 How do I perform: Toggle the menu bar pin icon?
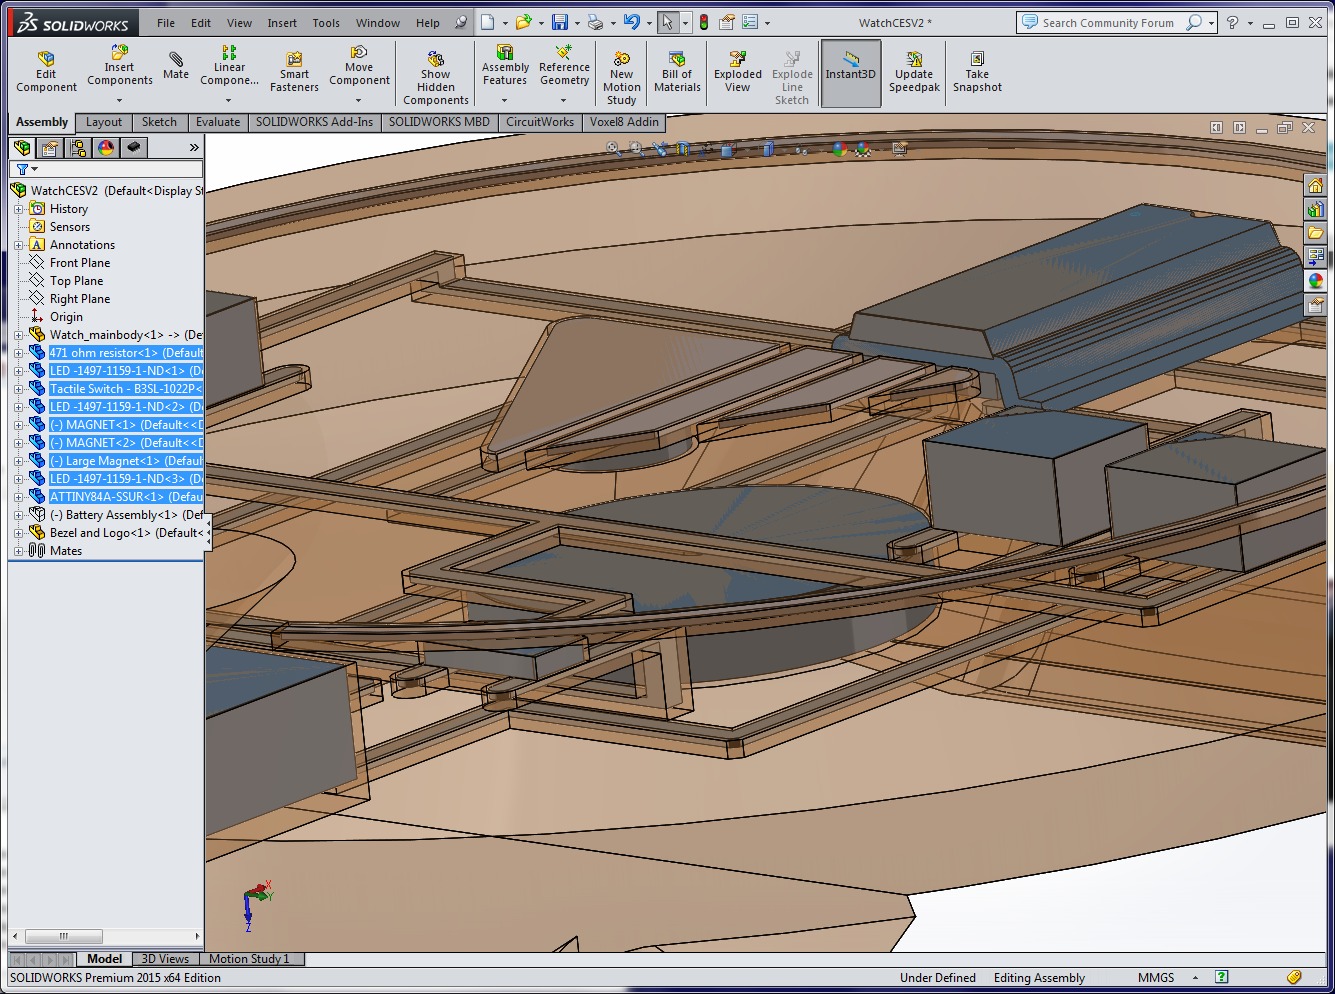click(x=461, y=22)
